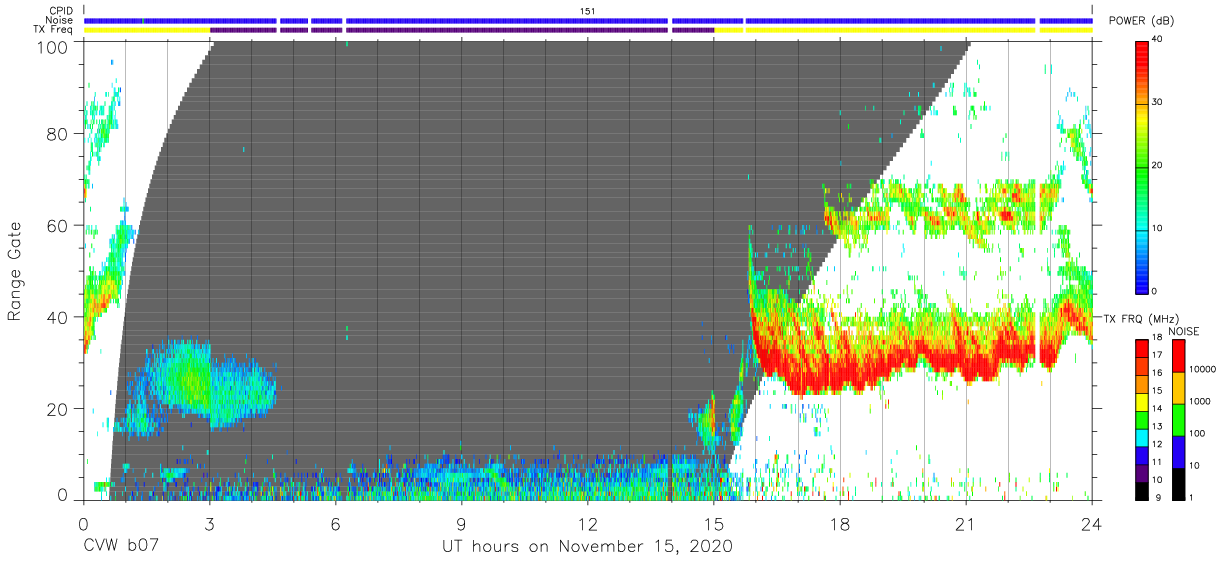Click y-axis tick label '80'
The height and width of the screenshot is (567, 1228).
(x=58, y=134)
